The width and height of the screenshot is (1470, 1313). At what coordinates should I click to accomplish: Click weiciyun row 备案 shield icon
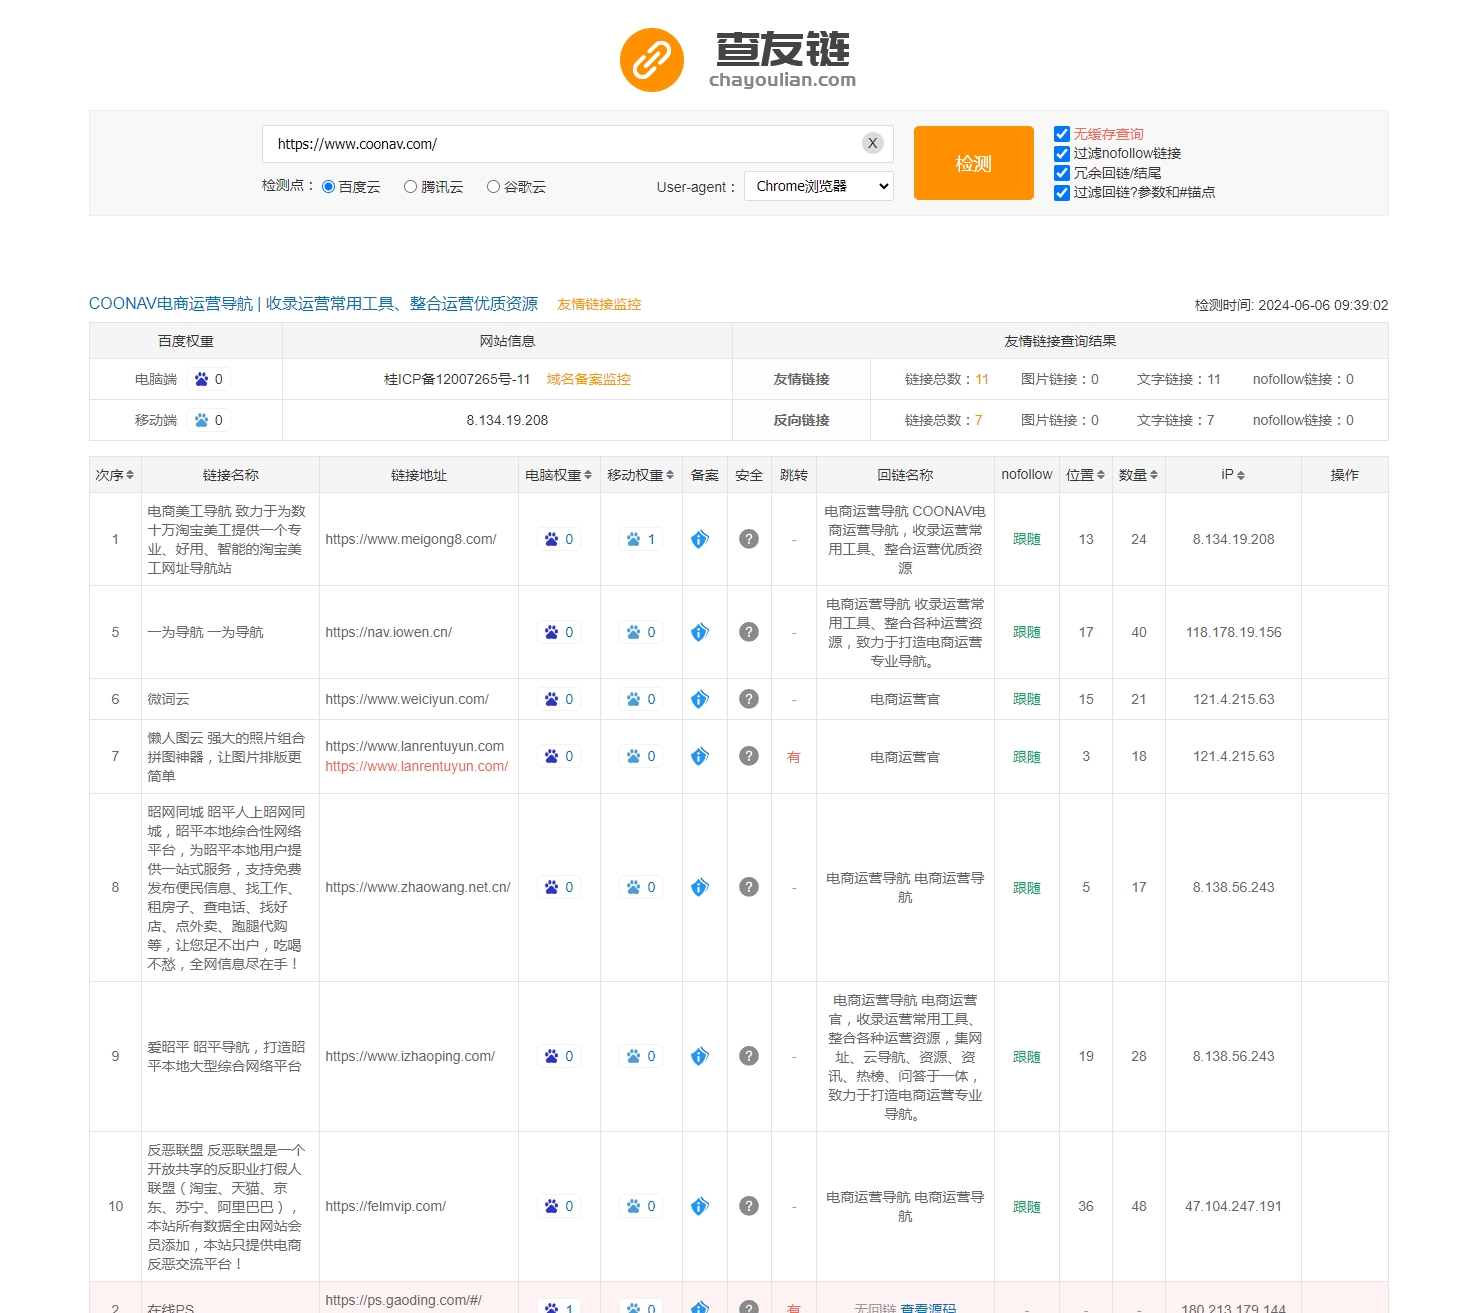tap(700, 699)
